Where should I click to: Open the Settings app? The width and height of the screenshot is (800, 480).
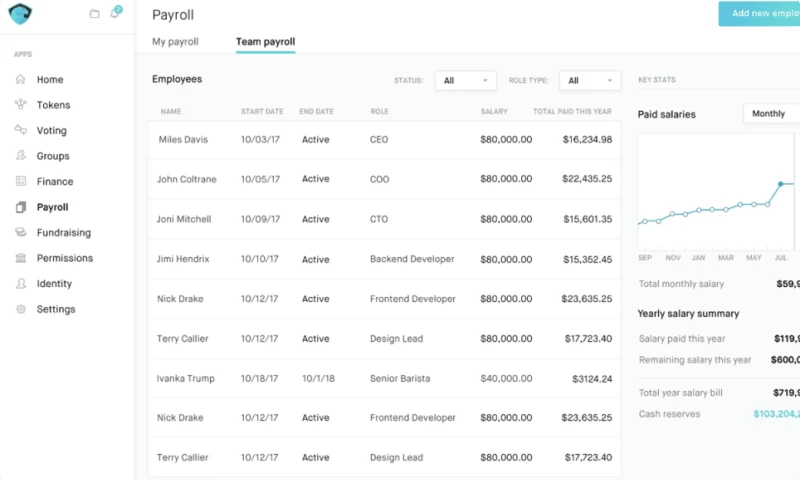tap(56, 309)
